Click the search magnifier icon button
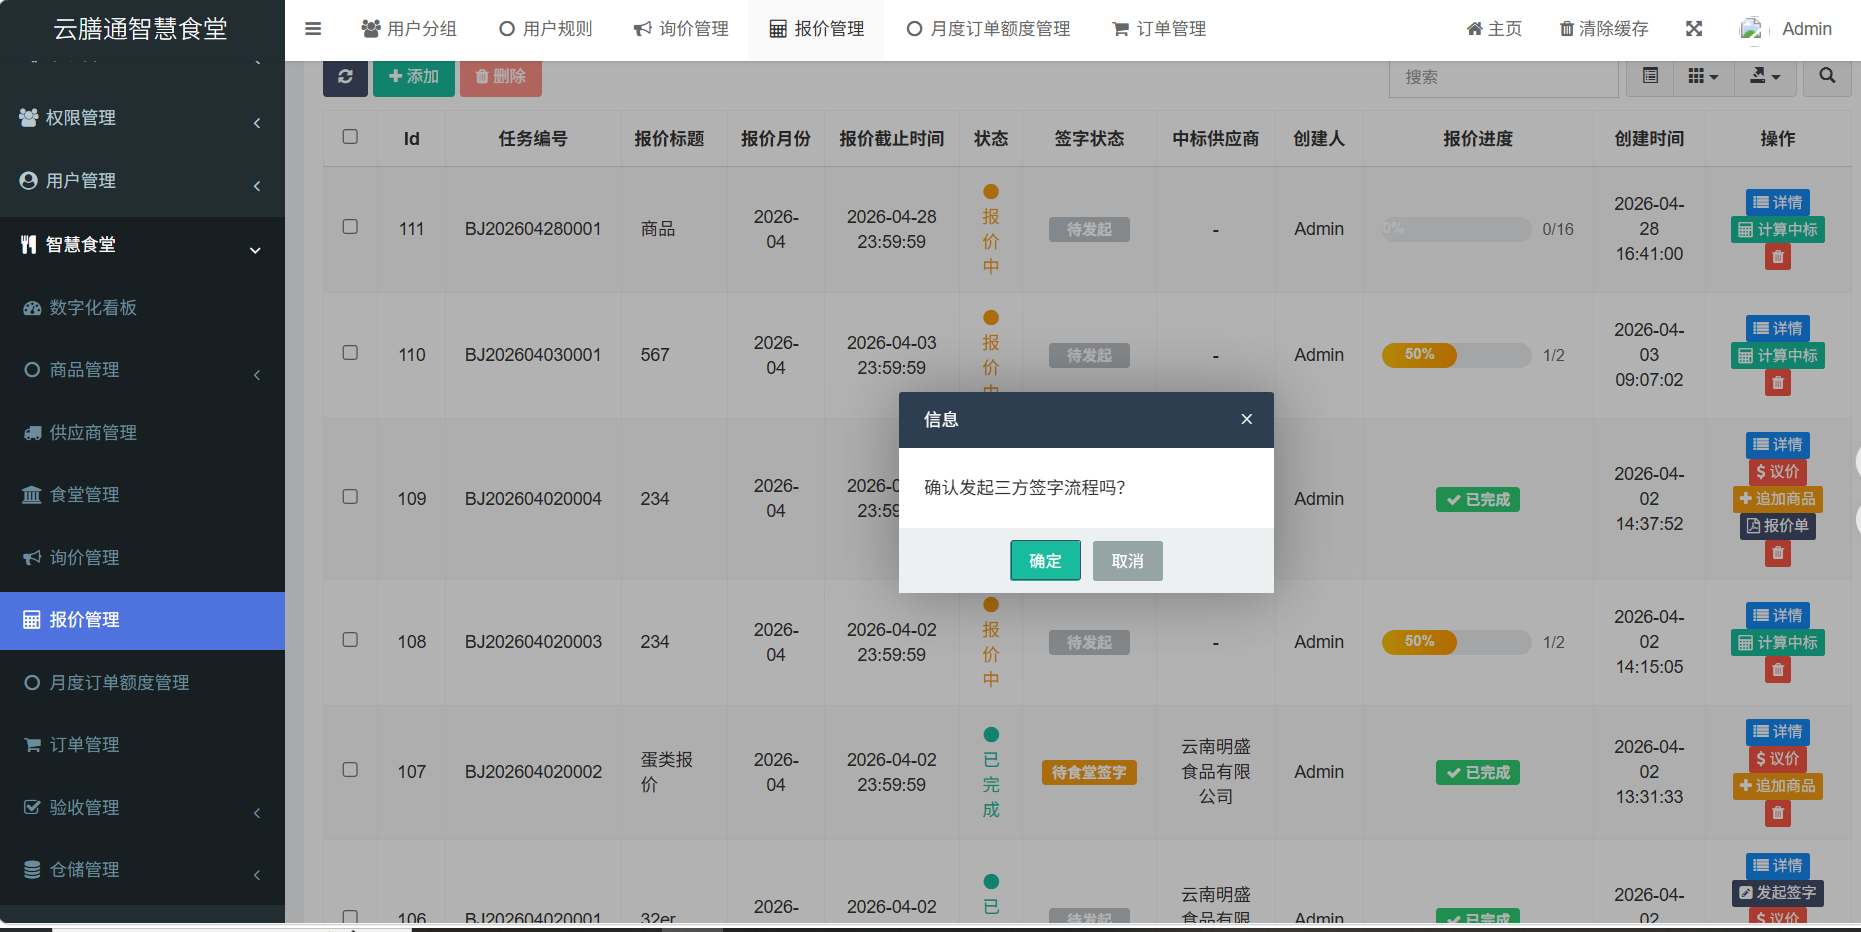1861x932 pixels. click(1826, 77)
